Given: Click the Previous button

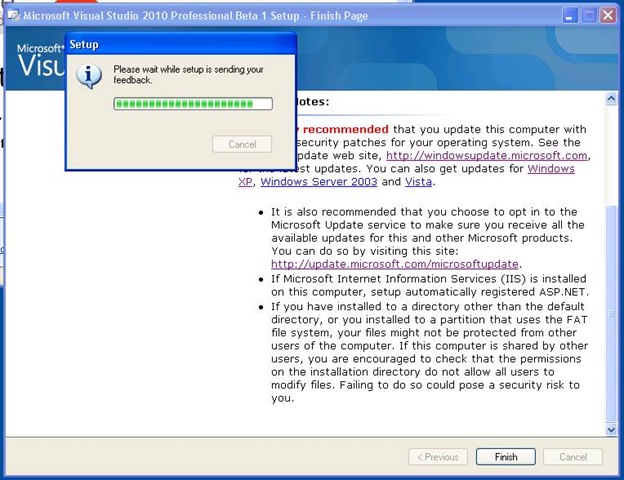Looking at the screenshot, I should pyautogui.click(x=438, y=457).
